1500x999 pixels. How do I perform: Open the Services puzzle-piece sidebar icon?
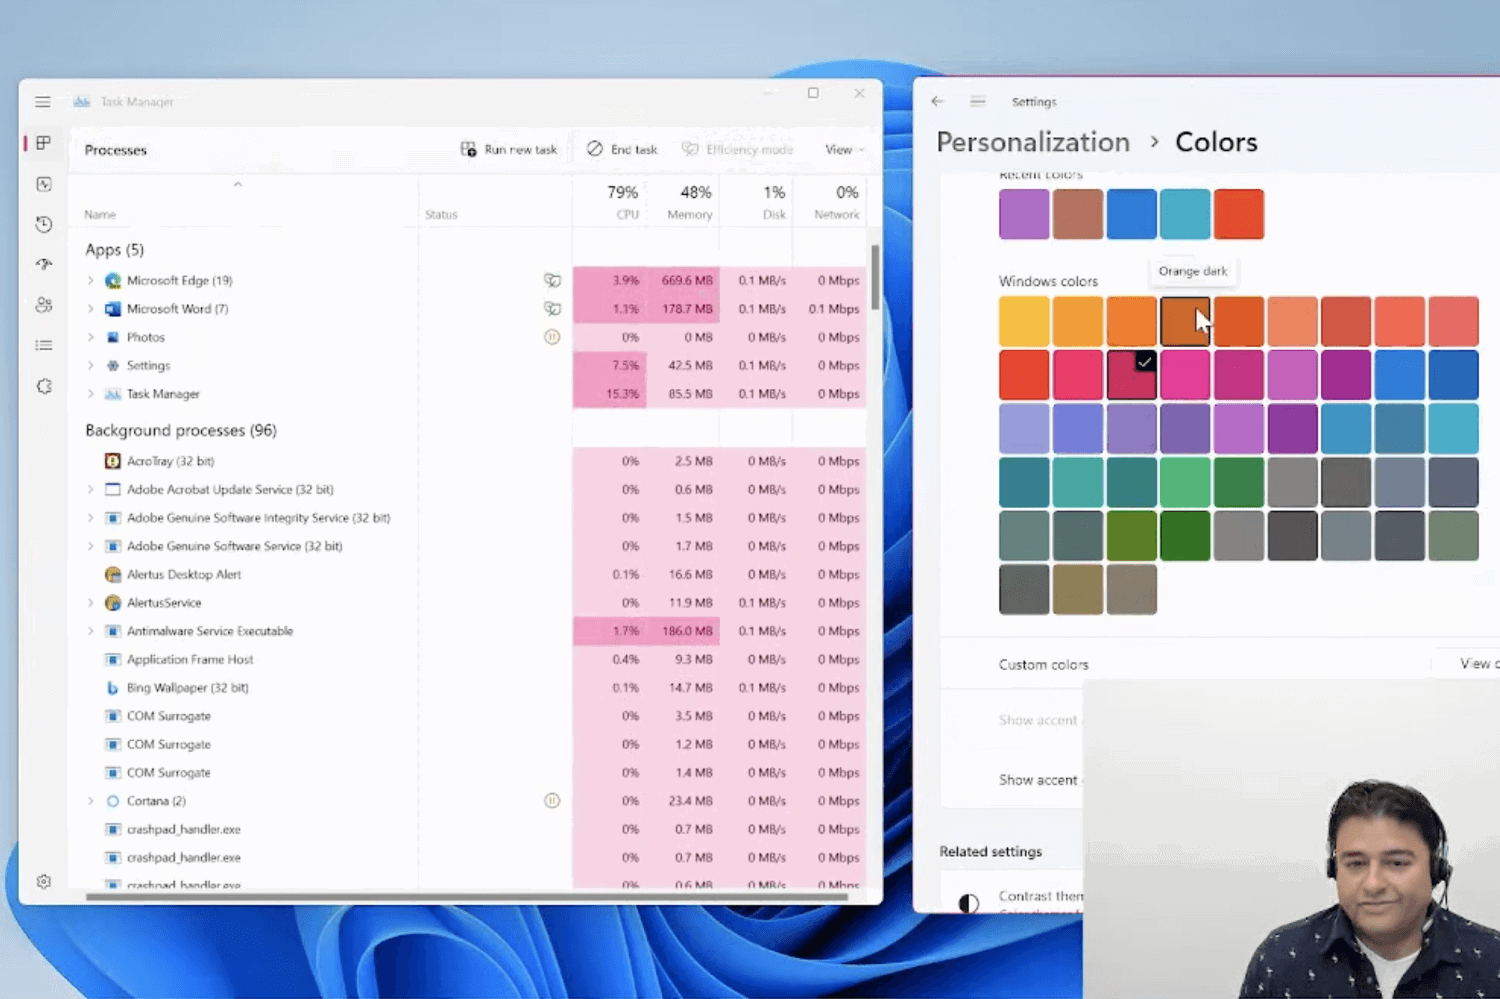[x=44, y=386]
